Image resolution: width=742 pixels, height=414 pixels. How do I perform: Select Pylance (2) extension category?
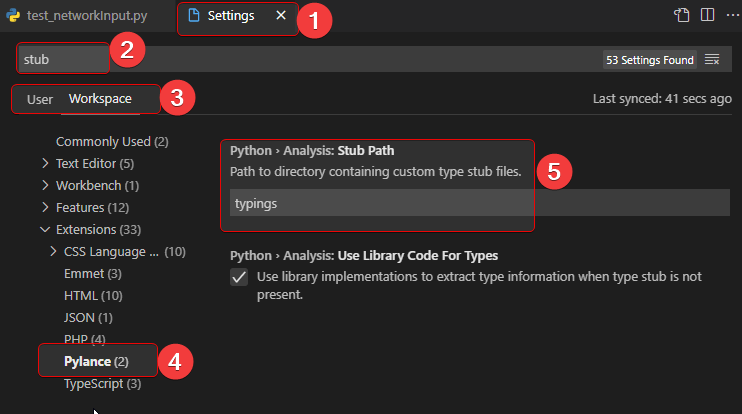(x=96, y=361)
